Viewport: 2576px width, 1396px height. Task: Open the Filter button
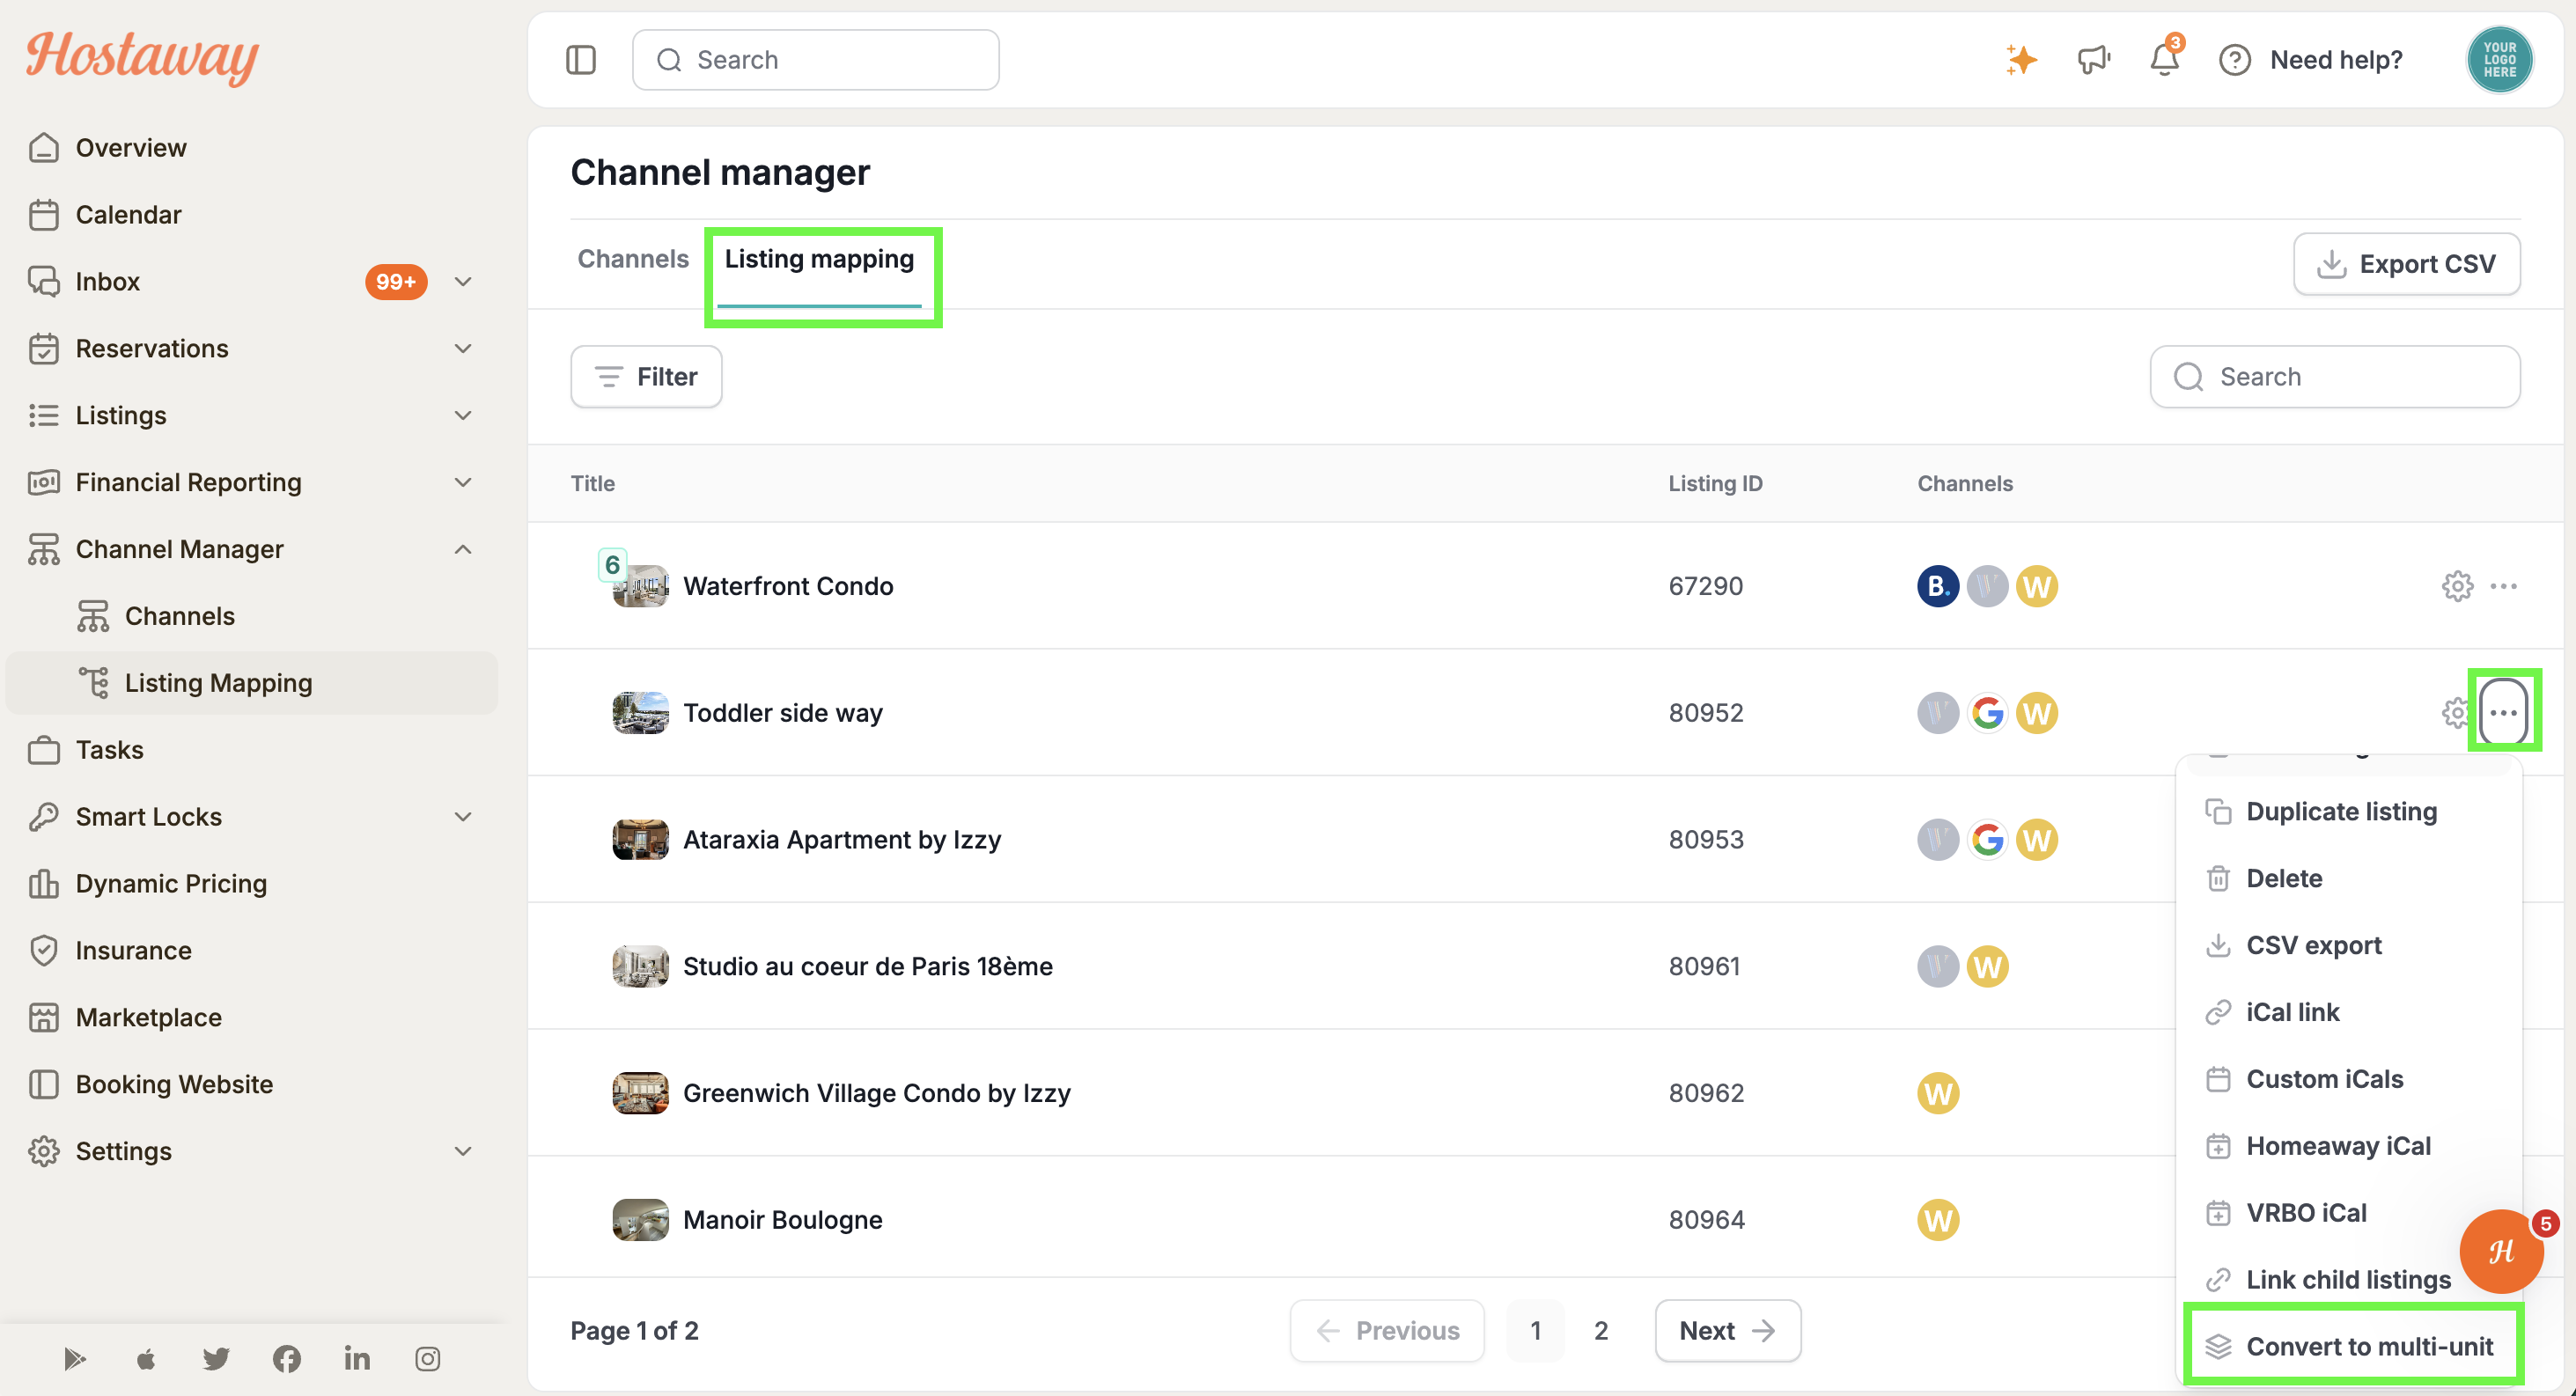pos(646,377)
